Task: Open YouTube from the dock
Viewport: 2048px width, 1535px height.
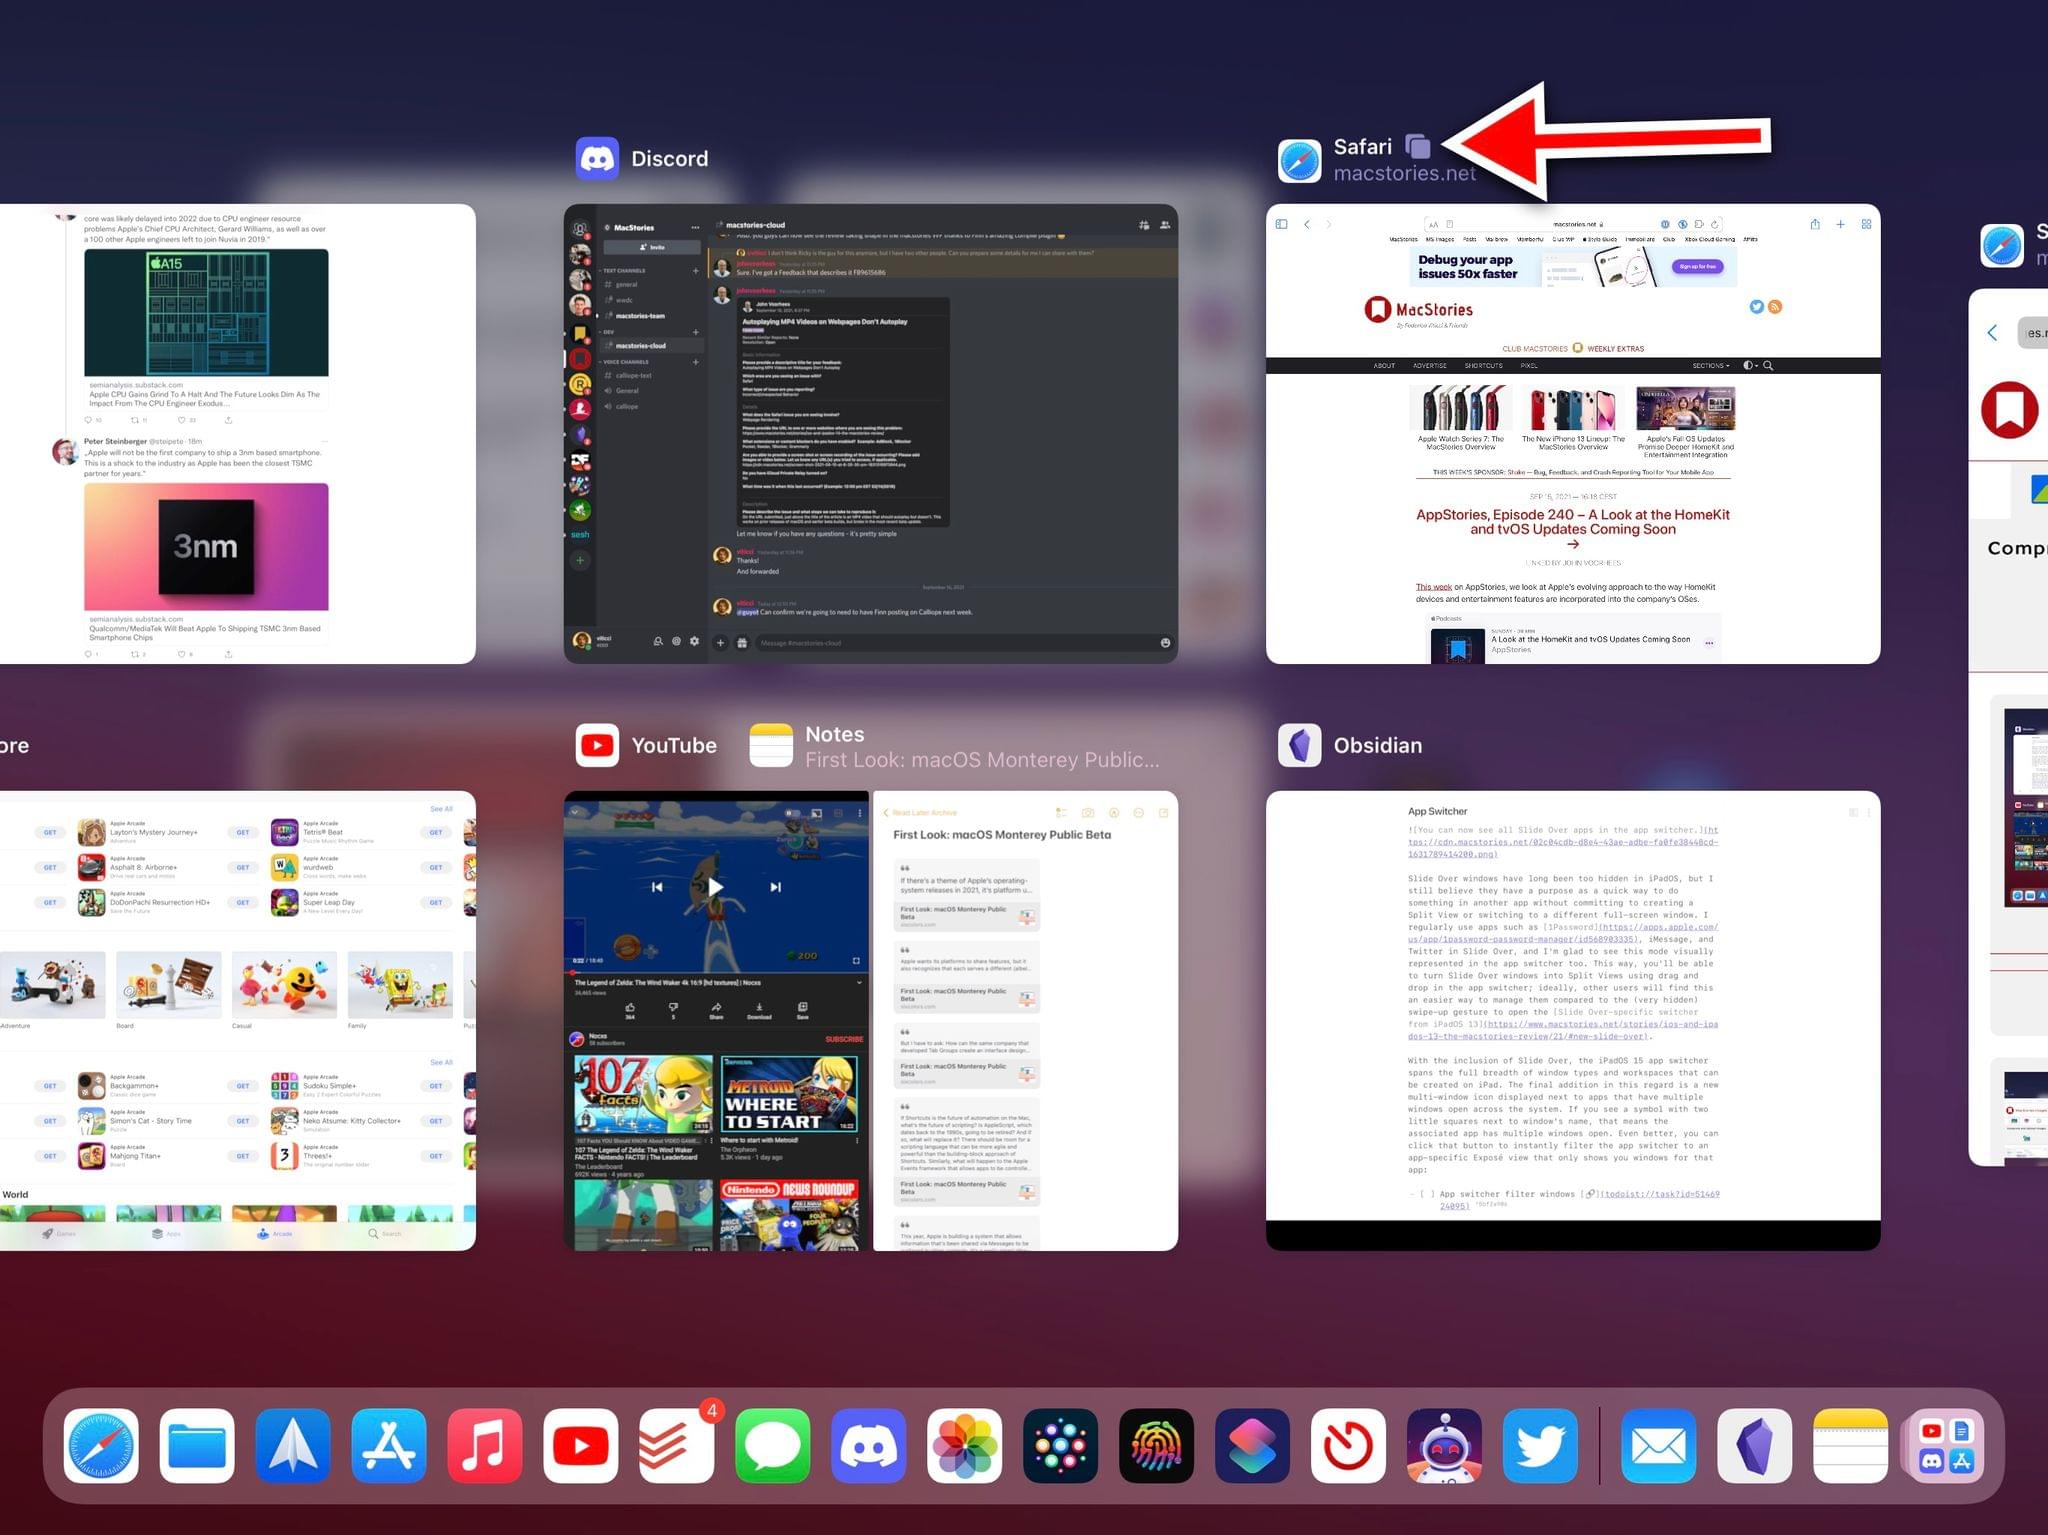Action: click(580, 1445)
